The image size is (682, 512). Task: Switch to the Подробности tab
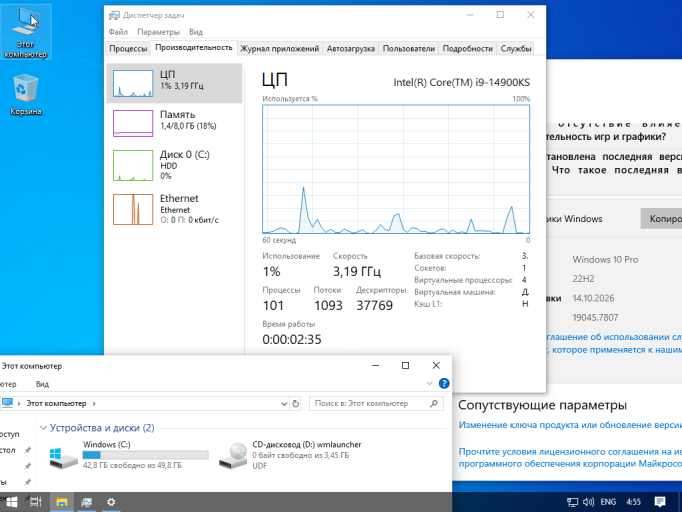[468, 48]
